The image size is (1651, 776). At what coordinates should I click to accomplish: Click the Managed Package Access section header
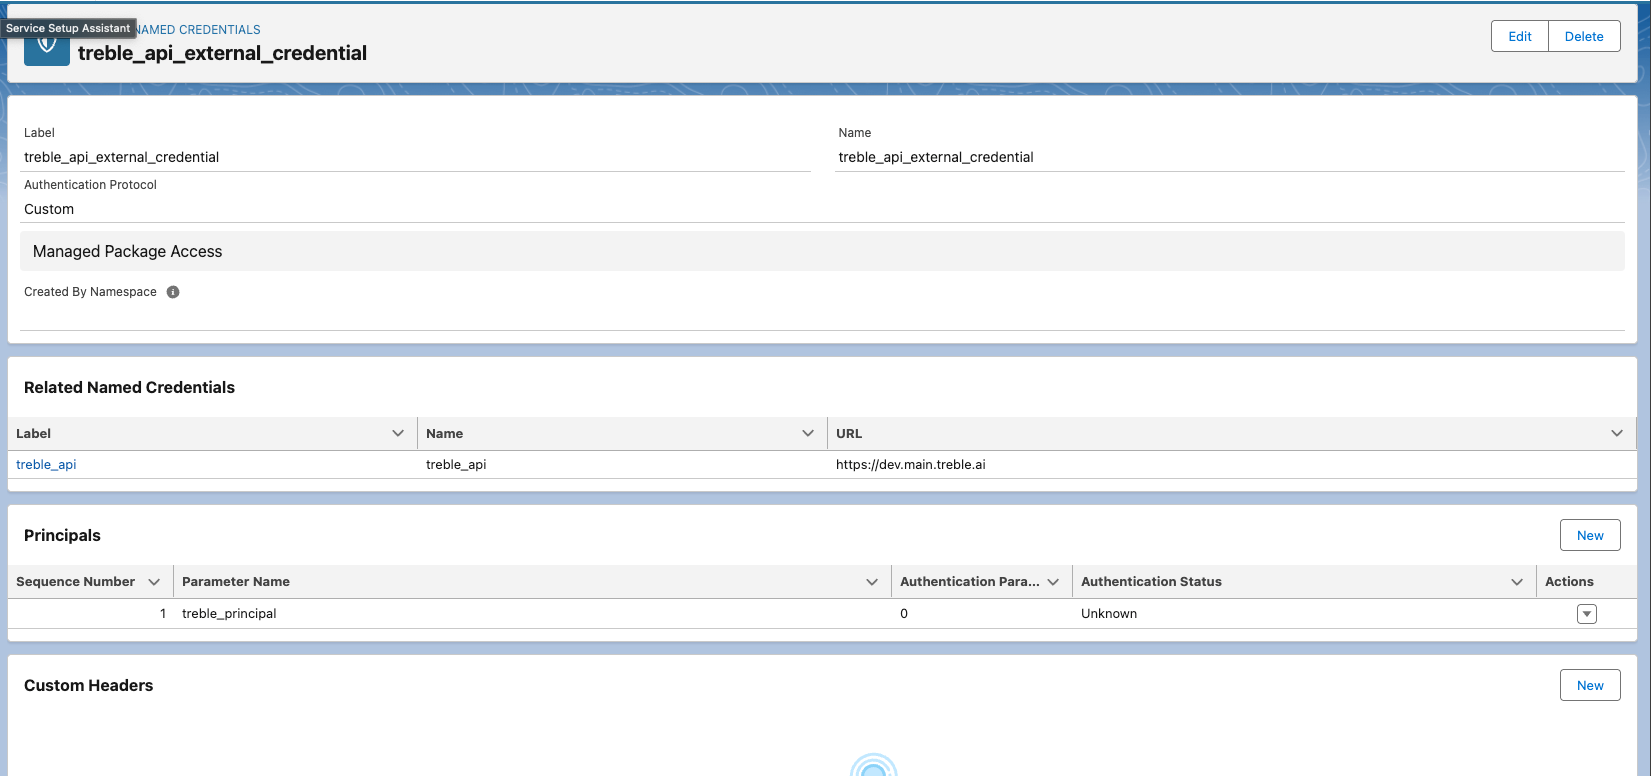[x=822, y=251]
